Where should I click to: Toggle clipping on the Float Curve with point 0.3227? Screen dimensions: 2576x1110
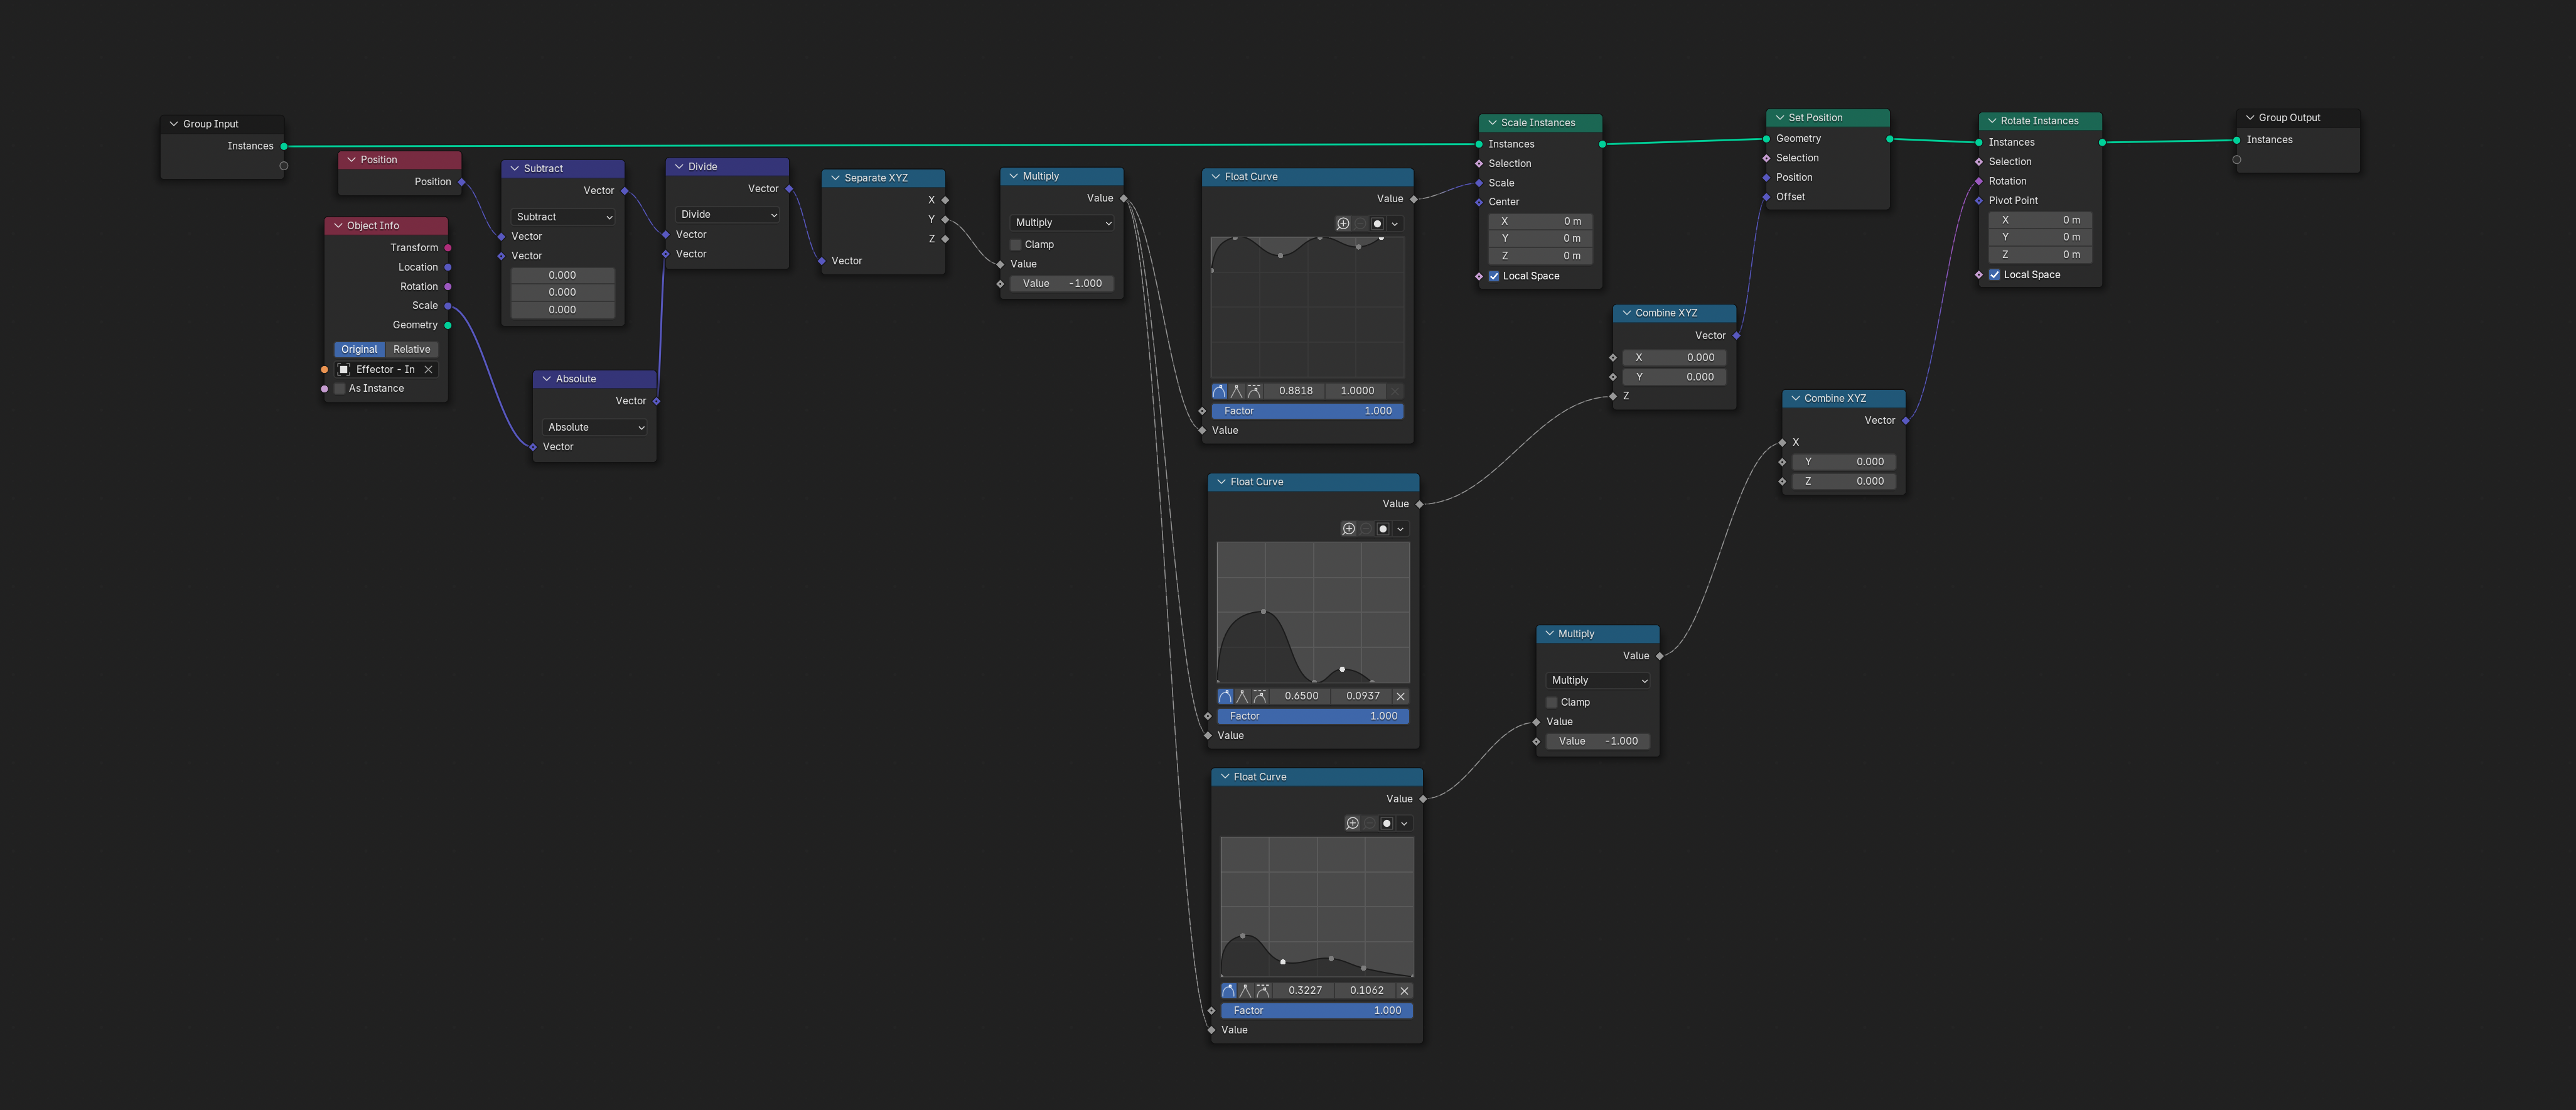[x=1387, y=824]
